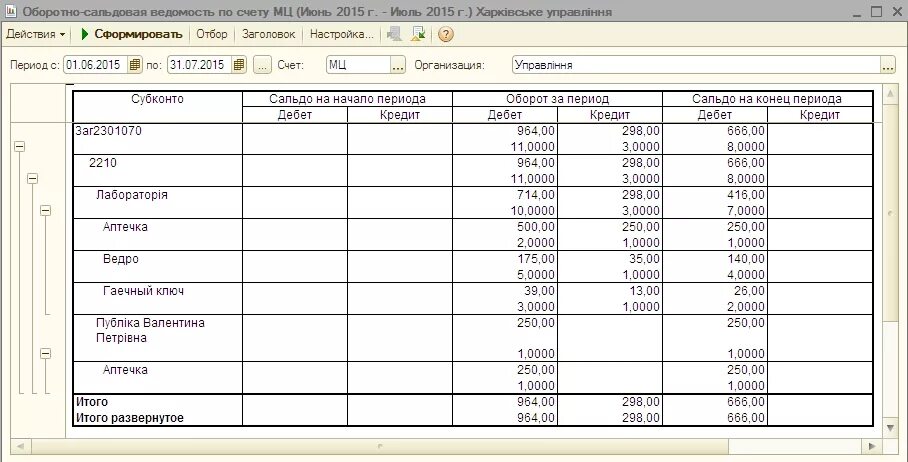Select the Гаечный ключ row
The width and height of the screenshot is (908, 462).
[x=473, y=298]
